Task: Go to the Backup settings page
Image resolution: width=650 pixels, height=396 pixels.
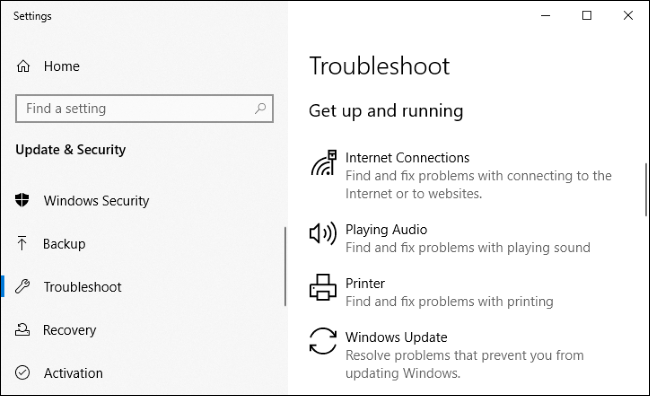Action: (x=64, y=244)
